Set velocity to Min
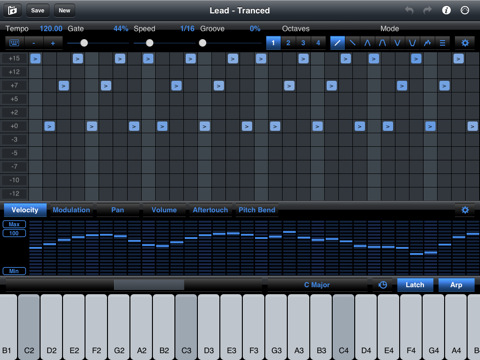 click(14, 271)
